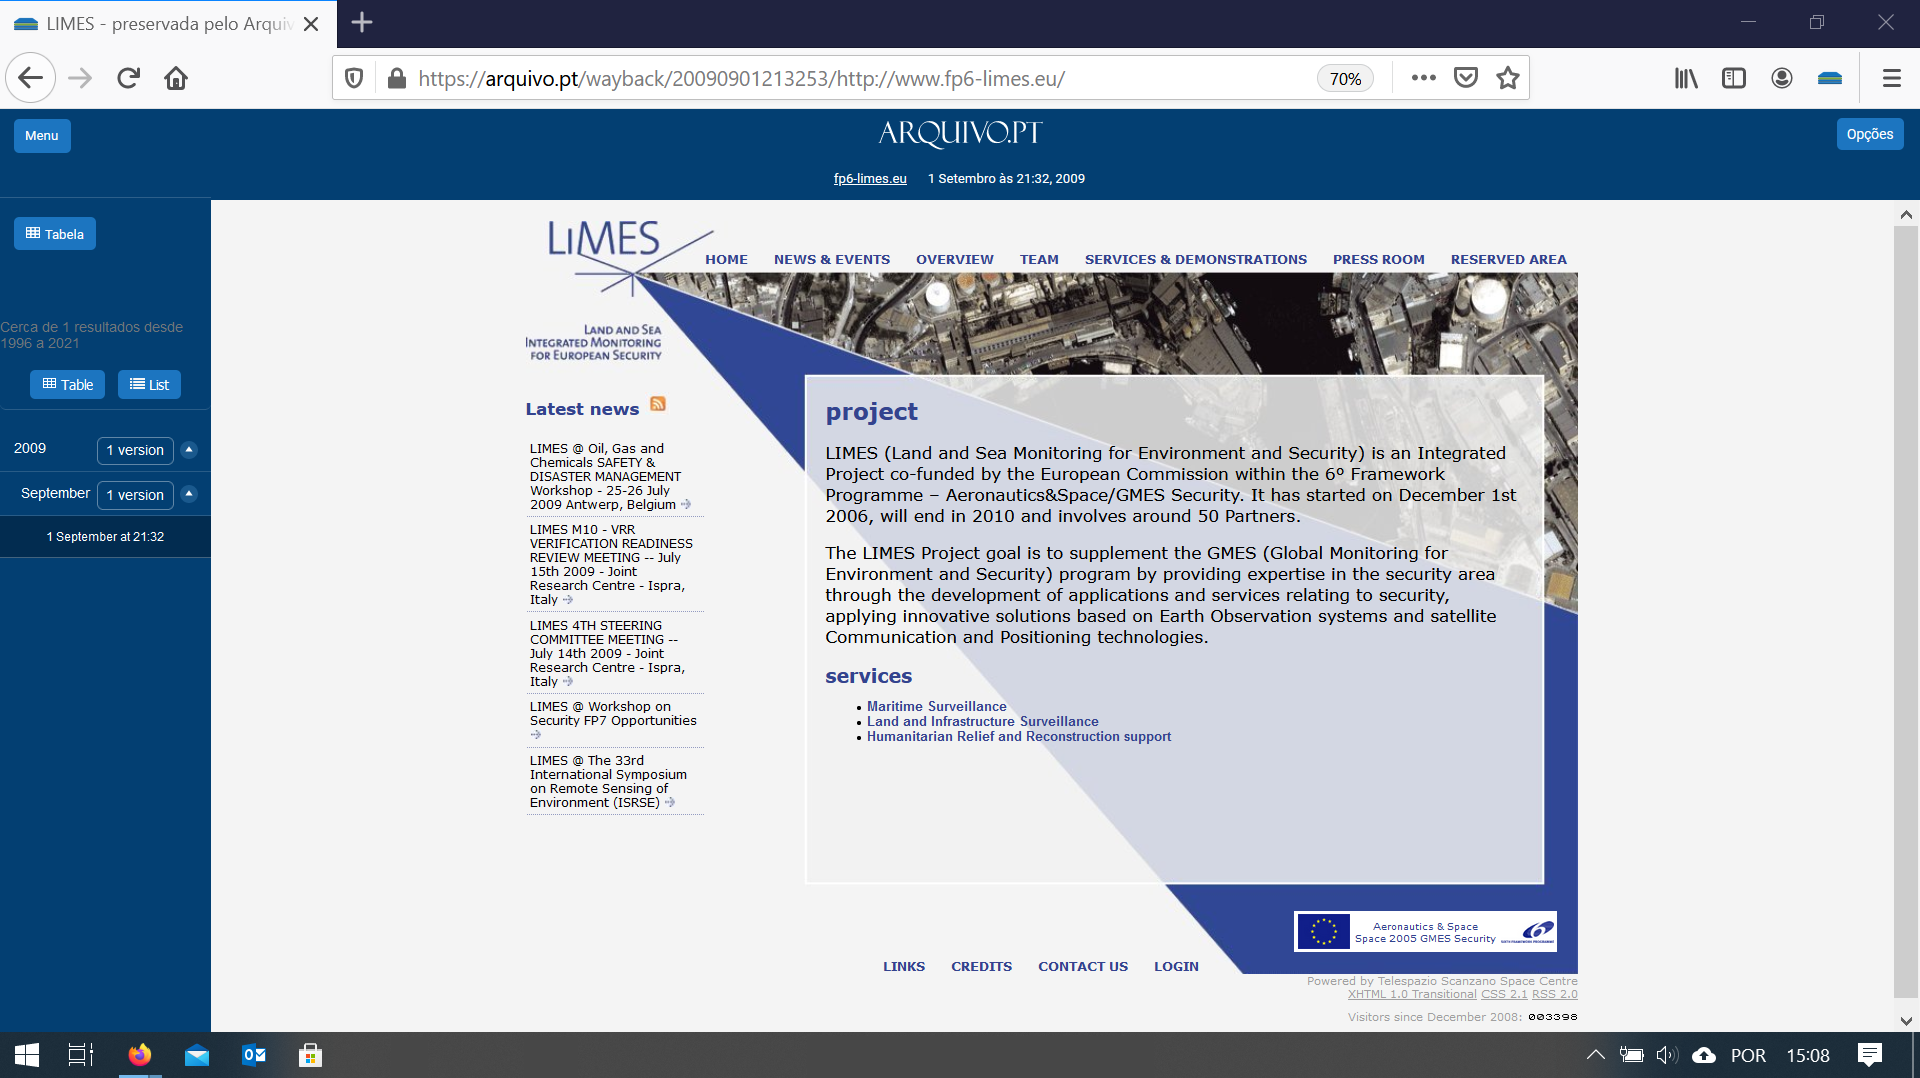
Task: Open a new browser tab
Action: tap(362, 22)
